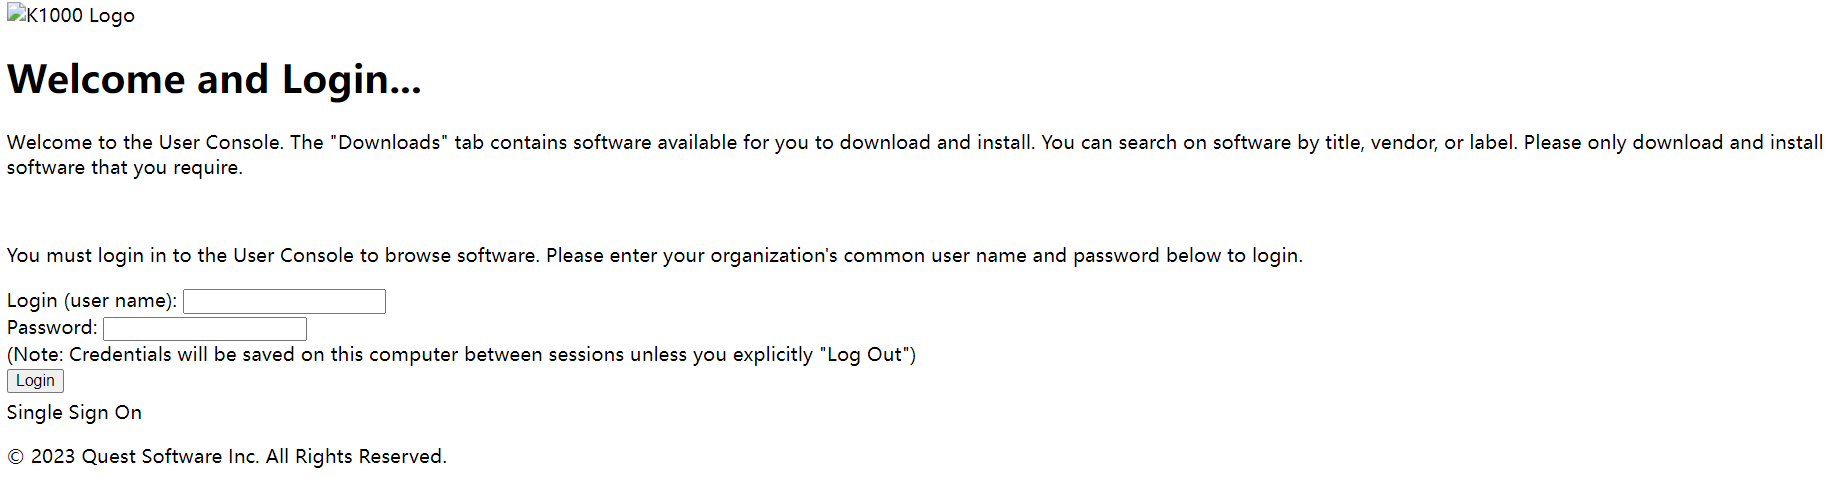Open the Single Sign On link
The height and width of the screenshot is (502, 1845).
pyautogui.click(x=74, y=413)
